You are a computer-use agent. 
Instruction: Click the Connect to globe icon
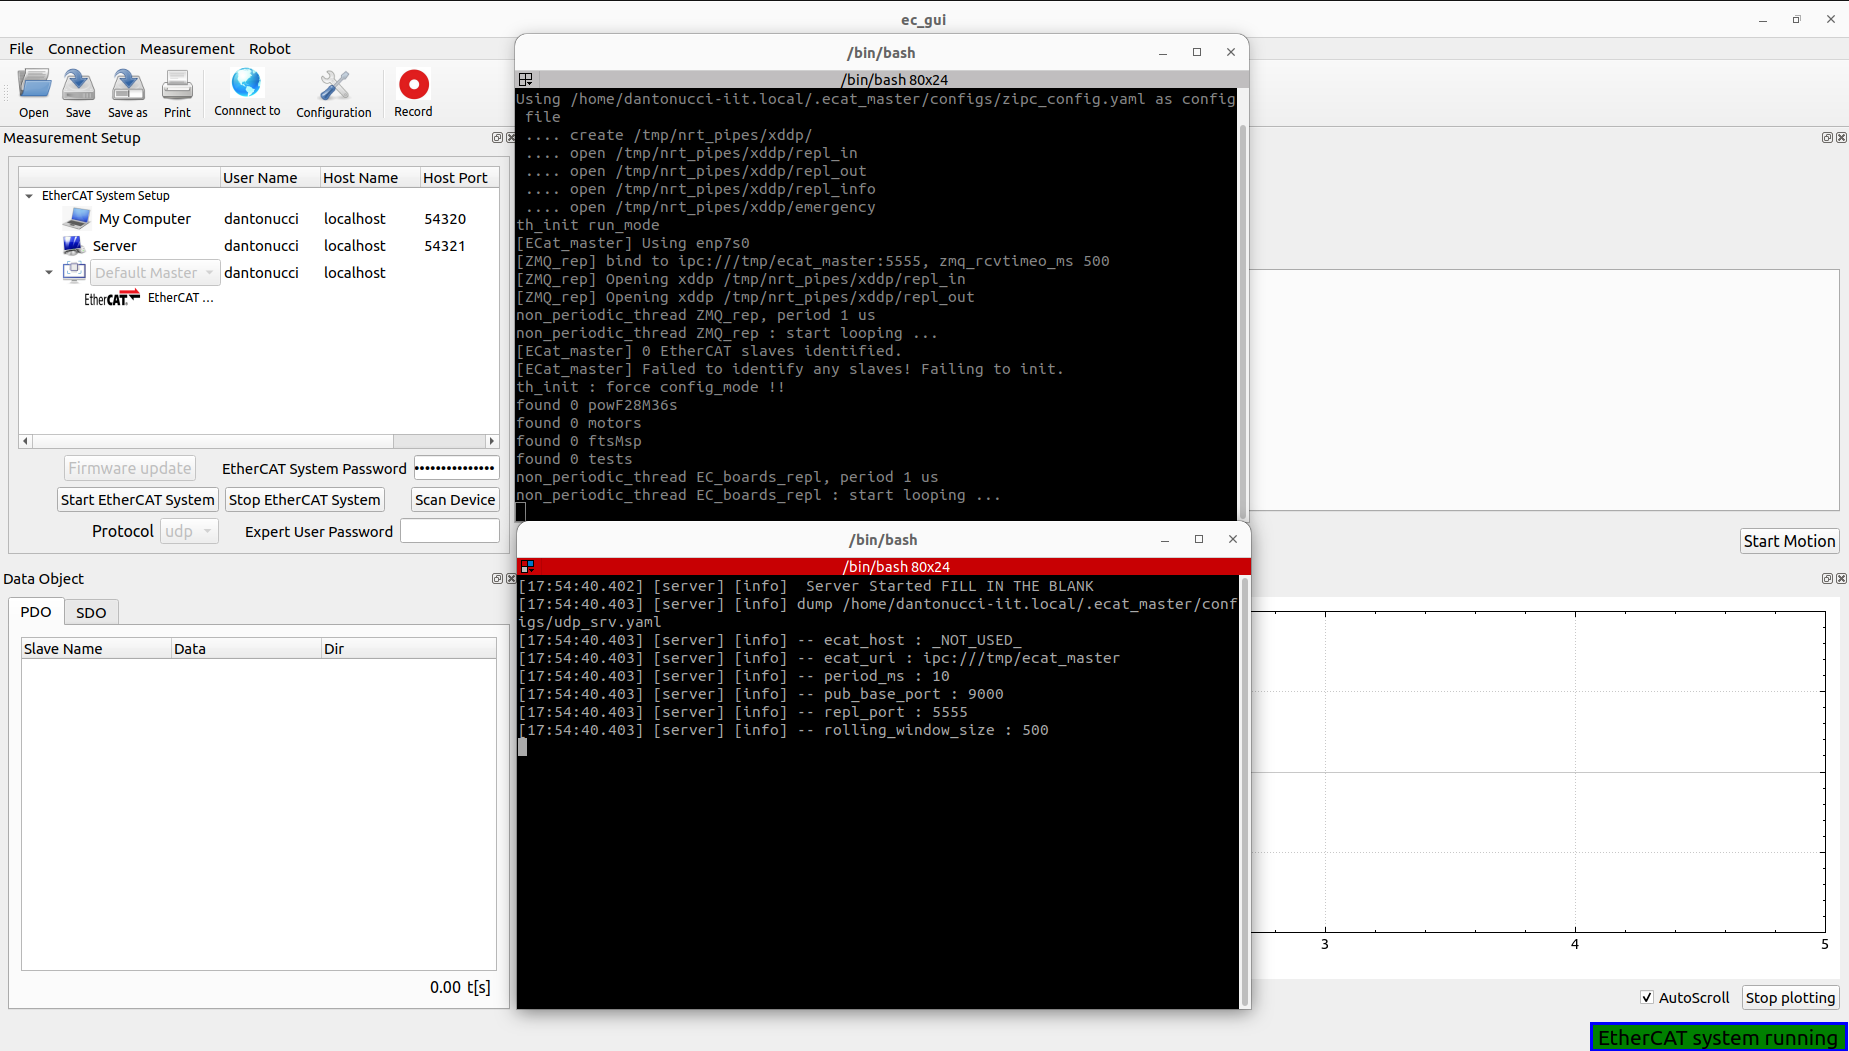(x=246, y=82)
